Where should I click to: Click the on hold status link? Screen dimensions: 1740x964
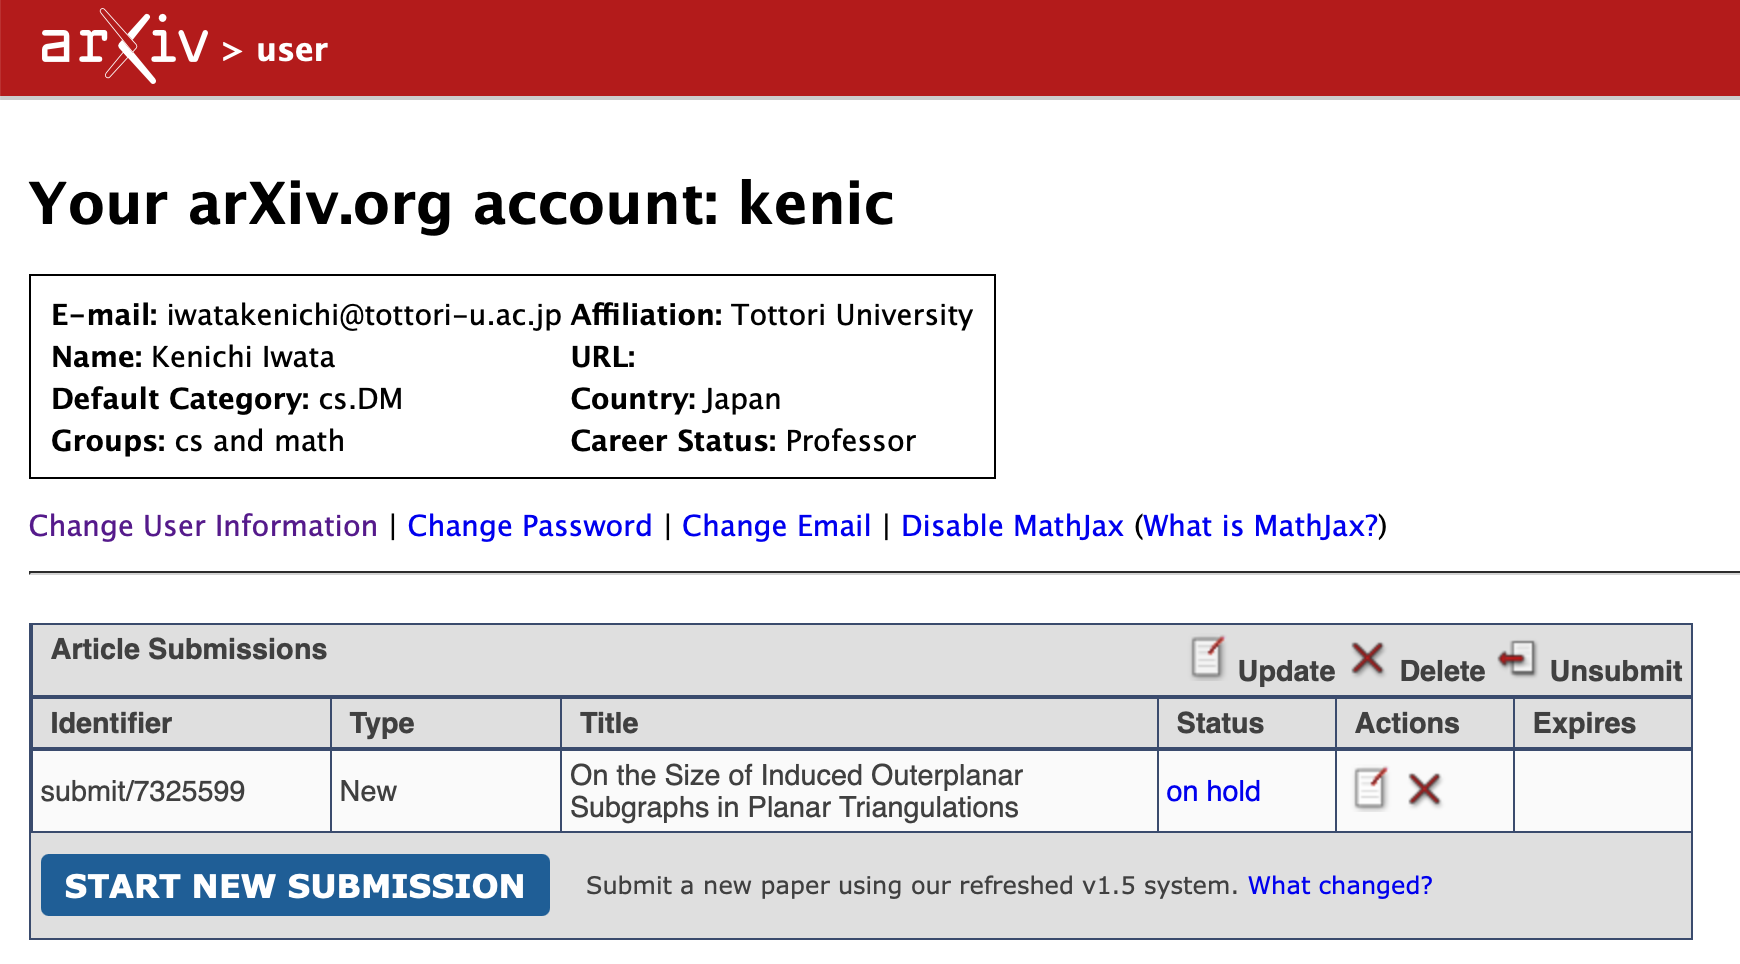click(1212, 791)
